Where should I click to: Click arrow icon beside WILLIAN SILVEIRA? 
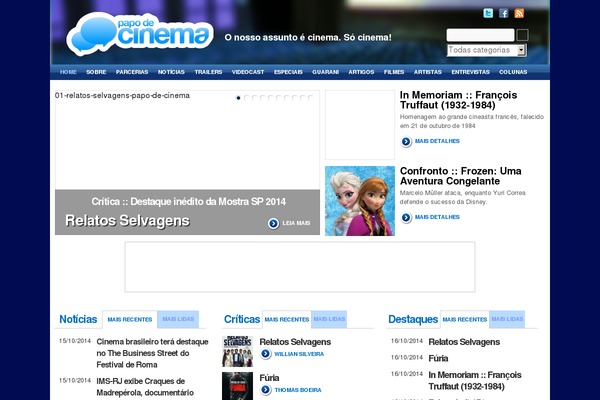(x=266, y=354)
